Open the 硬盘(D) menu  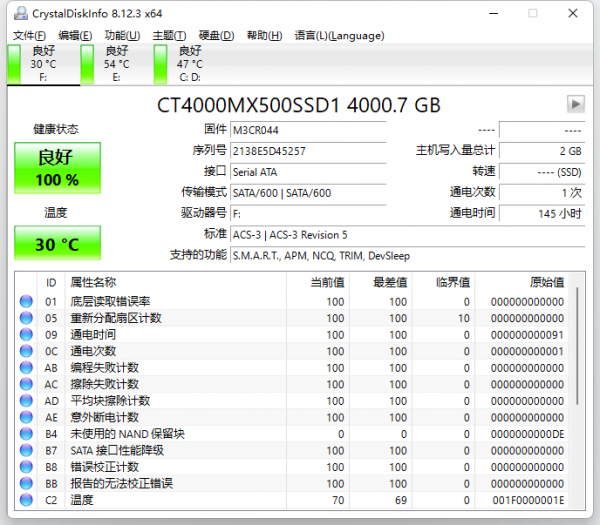(216, 35)
